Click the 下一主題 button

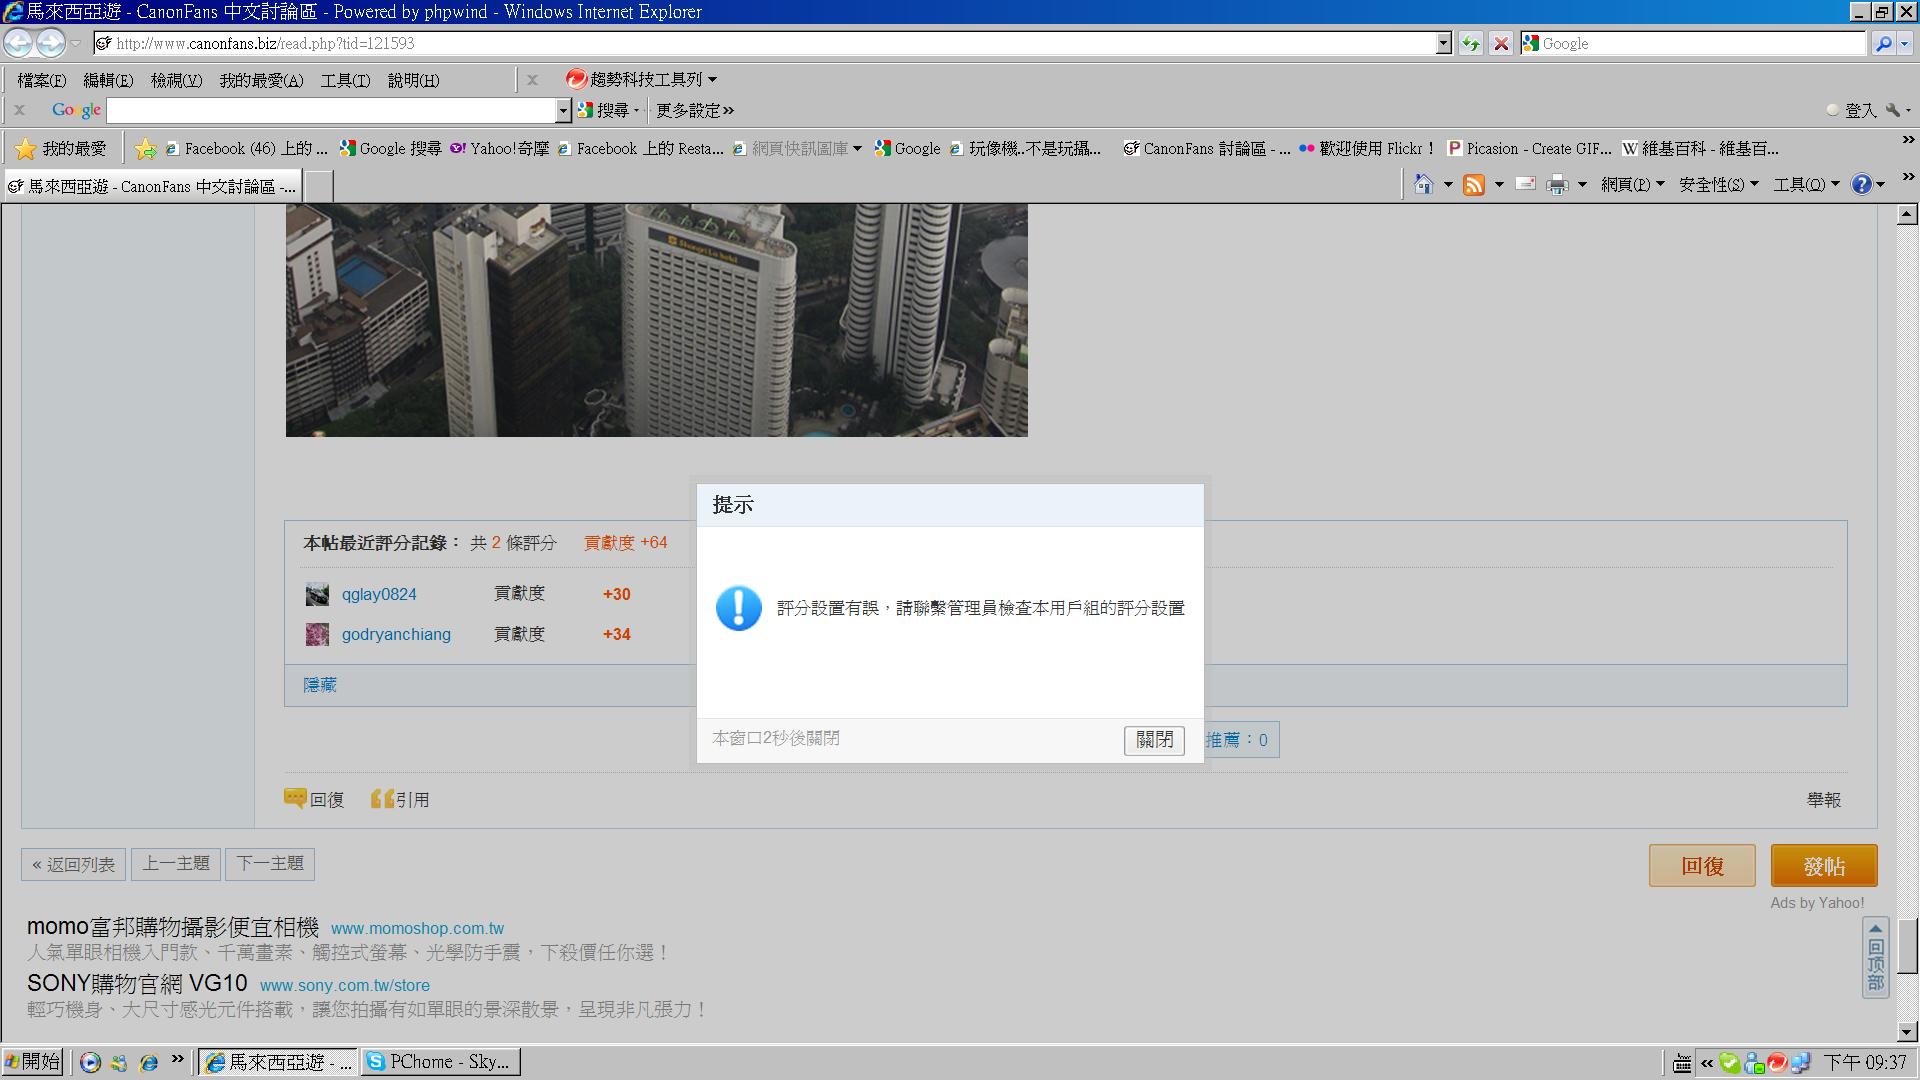[270, 864]
